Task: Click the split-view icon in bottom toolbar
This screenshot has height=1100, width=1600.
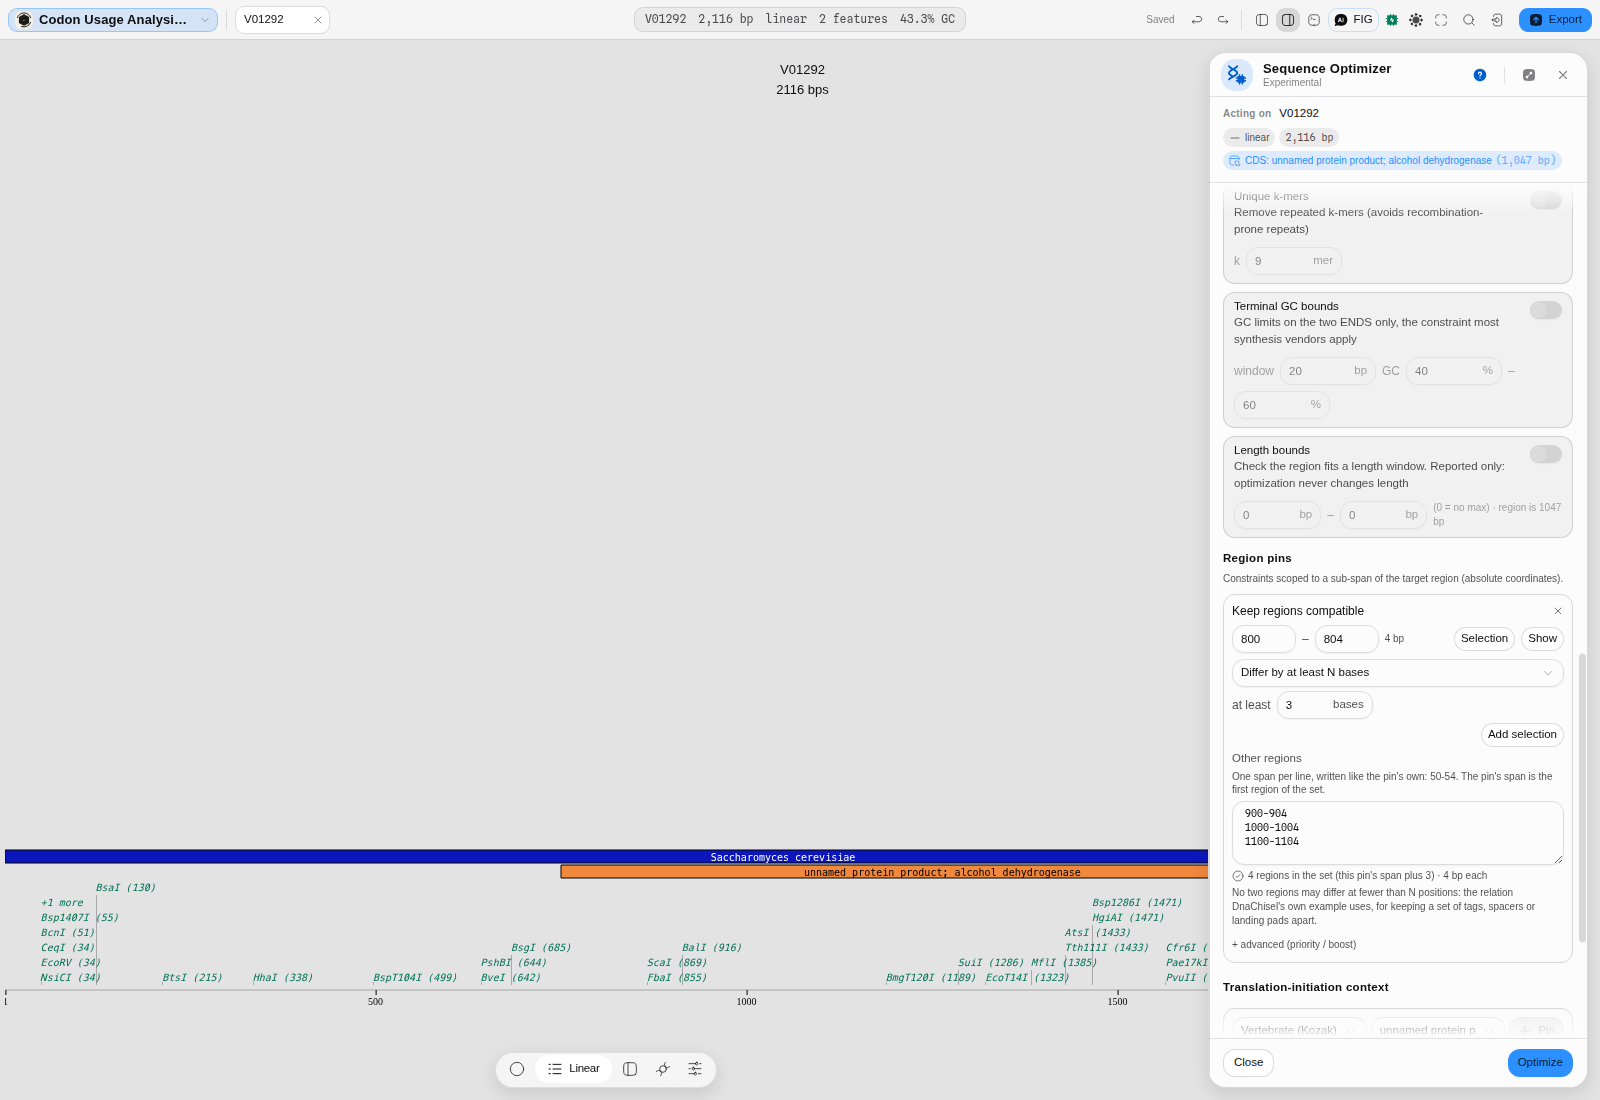Action: [x=630, y=1069]
